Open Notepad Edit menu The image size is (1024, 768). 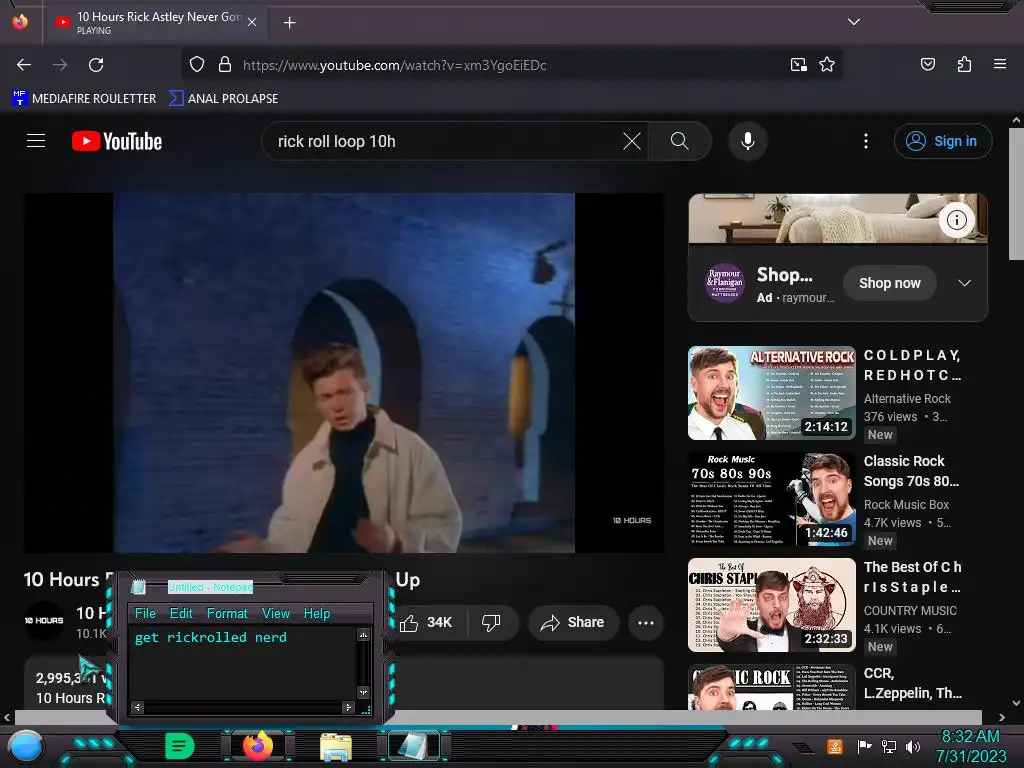(181, 613)
